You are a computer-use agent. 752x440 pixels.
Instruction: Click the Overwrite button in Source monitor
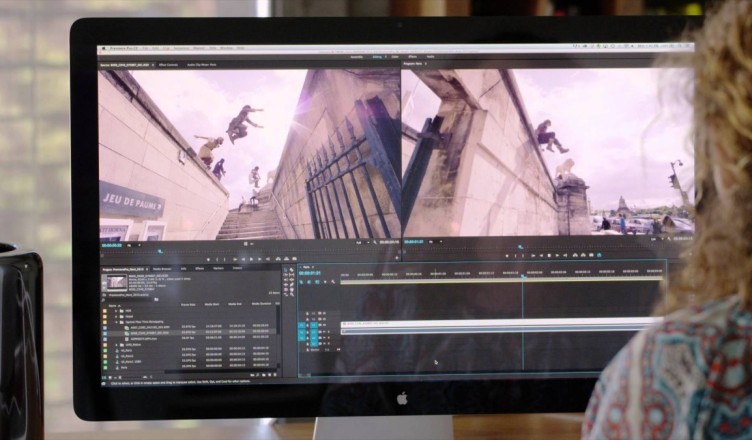click(x=286, y=259)
